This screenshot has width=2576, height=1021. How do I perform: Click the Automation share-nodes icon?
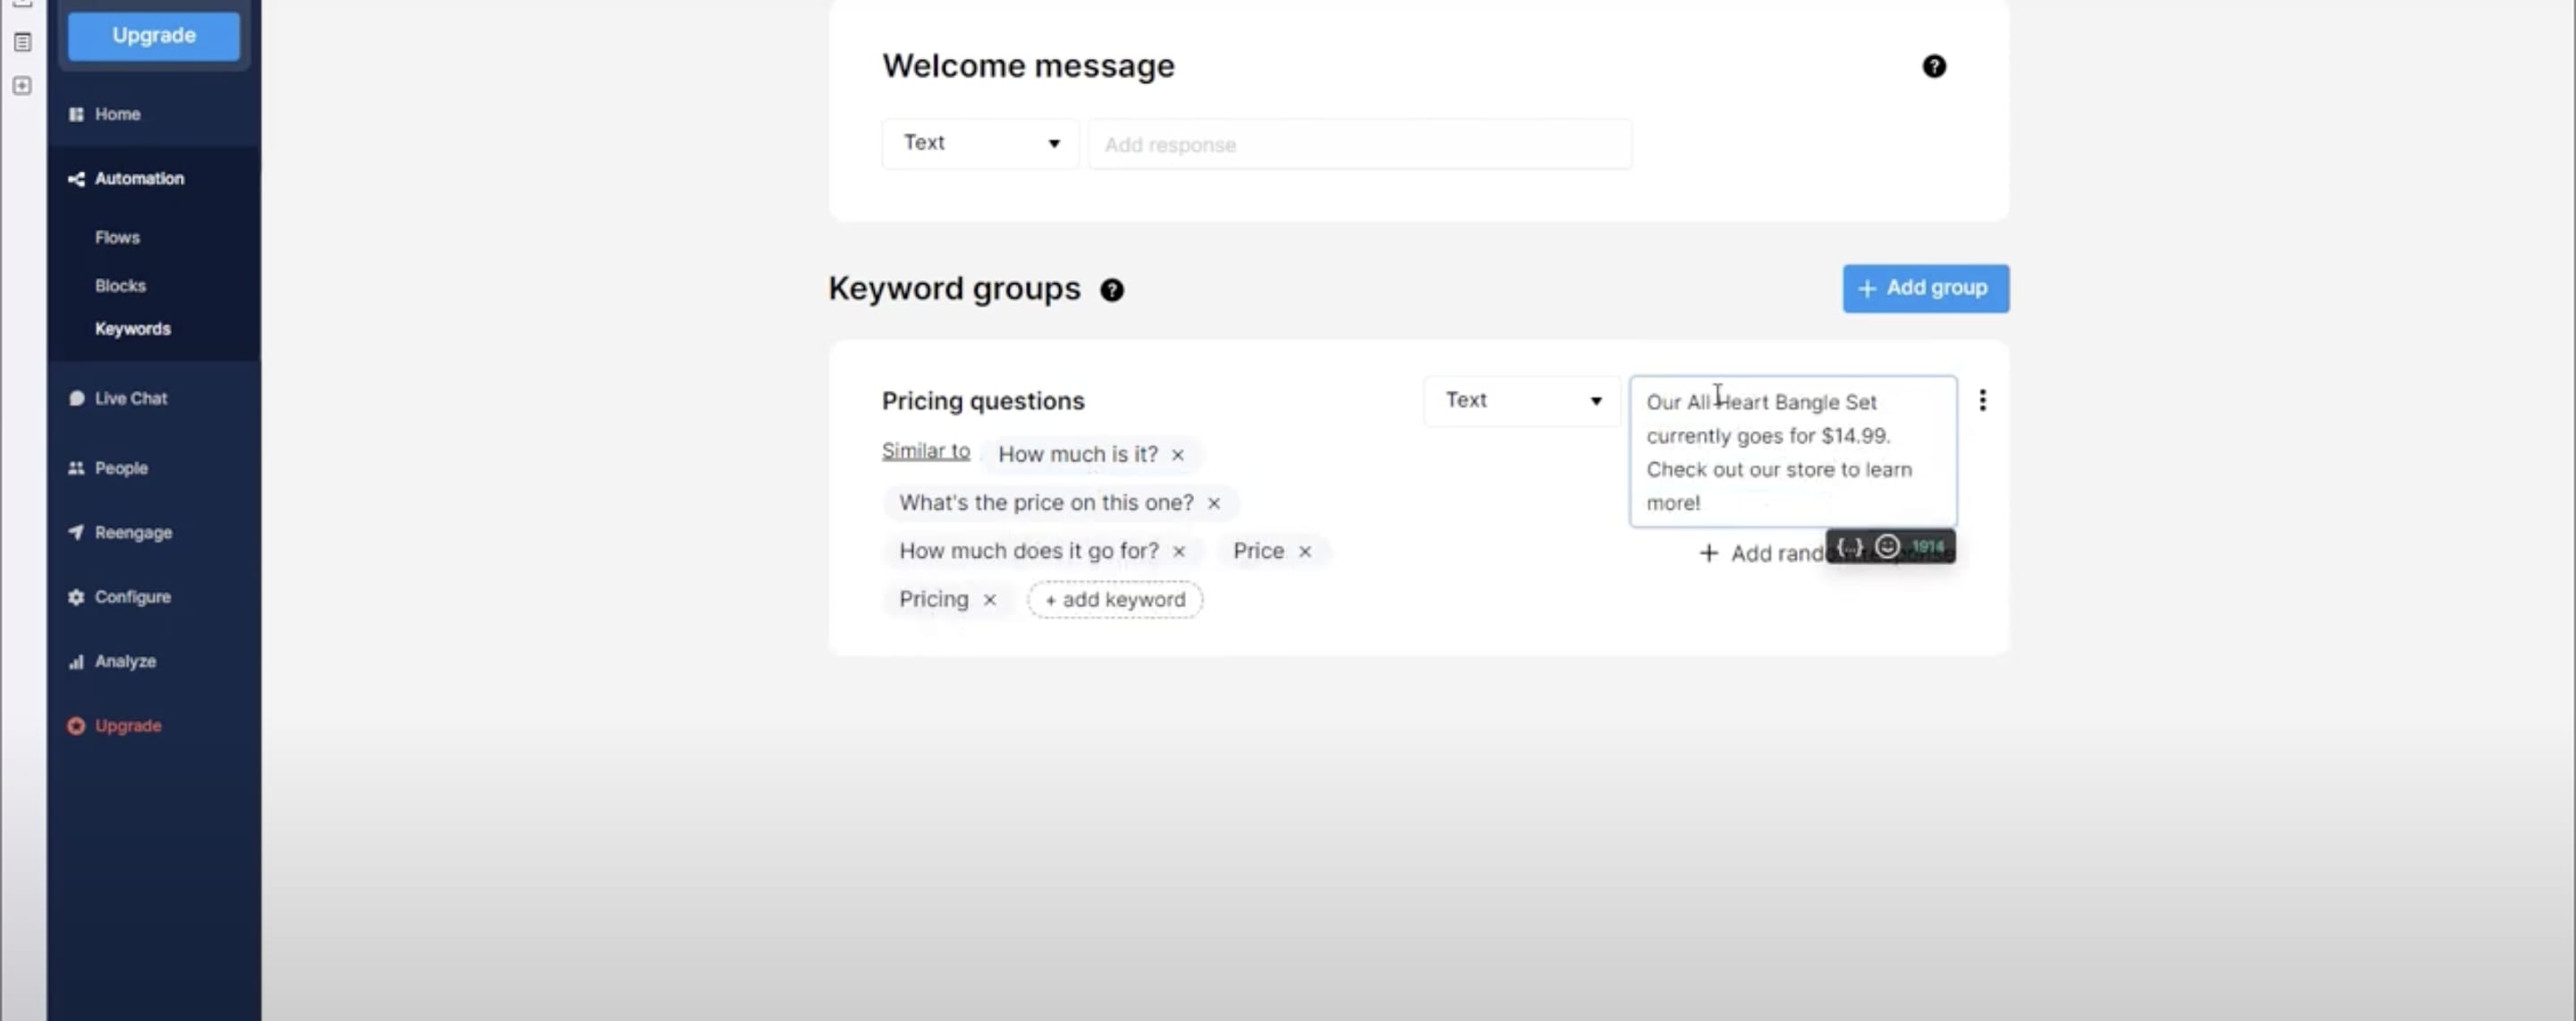(x=76, y=179)
